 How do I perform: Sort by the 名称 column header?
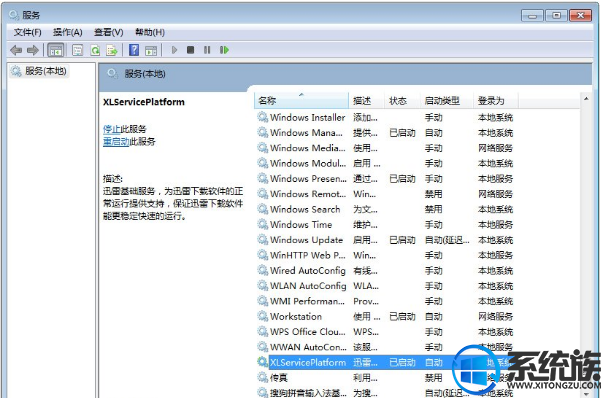click(301, 100)
